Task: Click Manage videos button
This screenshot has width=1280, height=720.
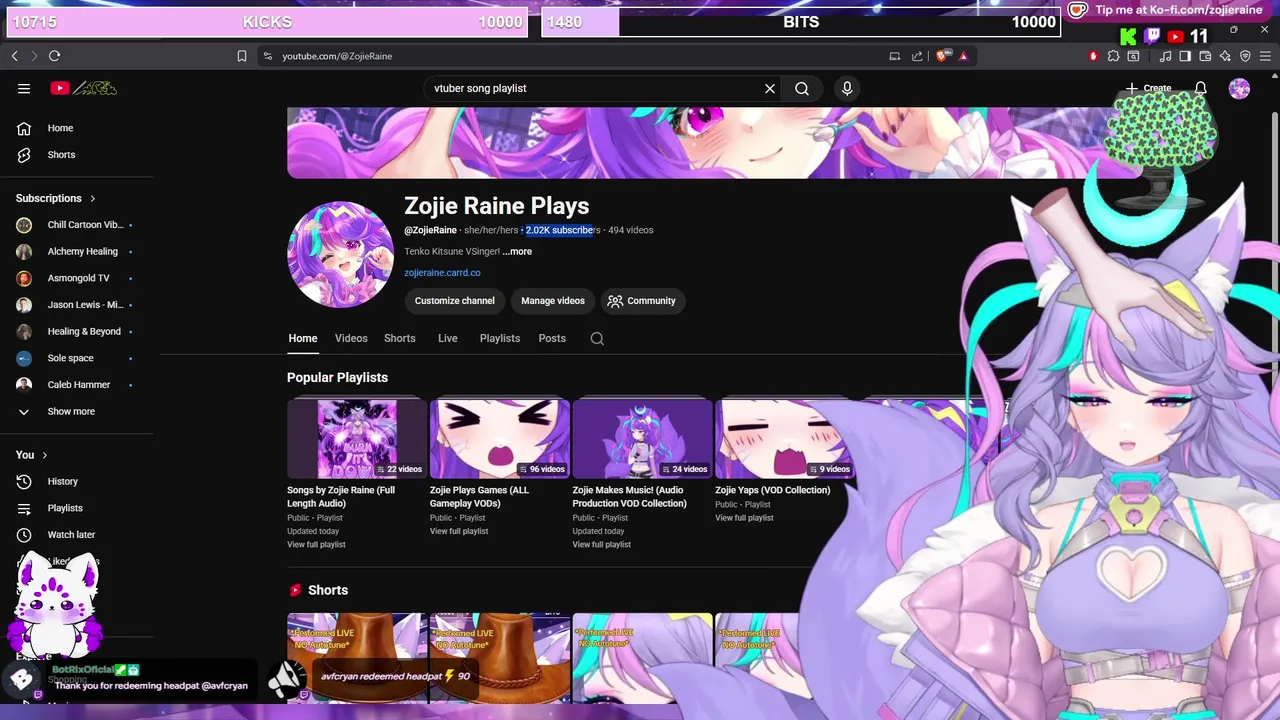Action: click(553, 301)
